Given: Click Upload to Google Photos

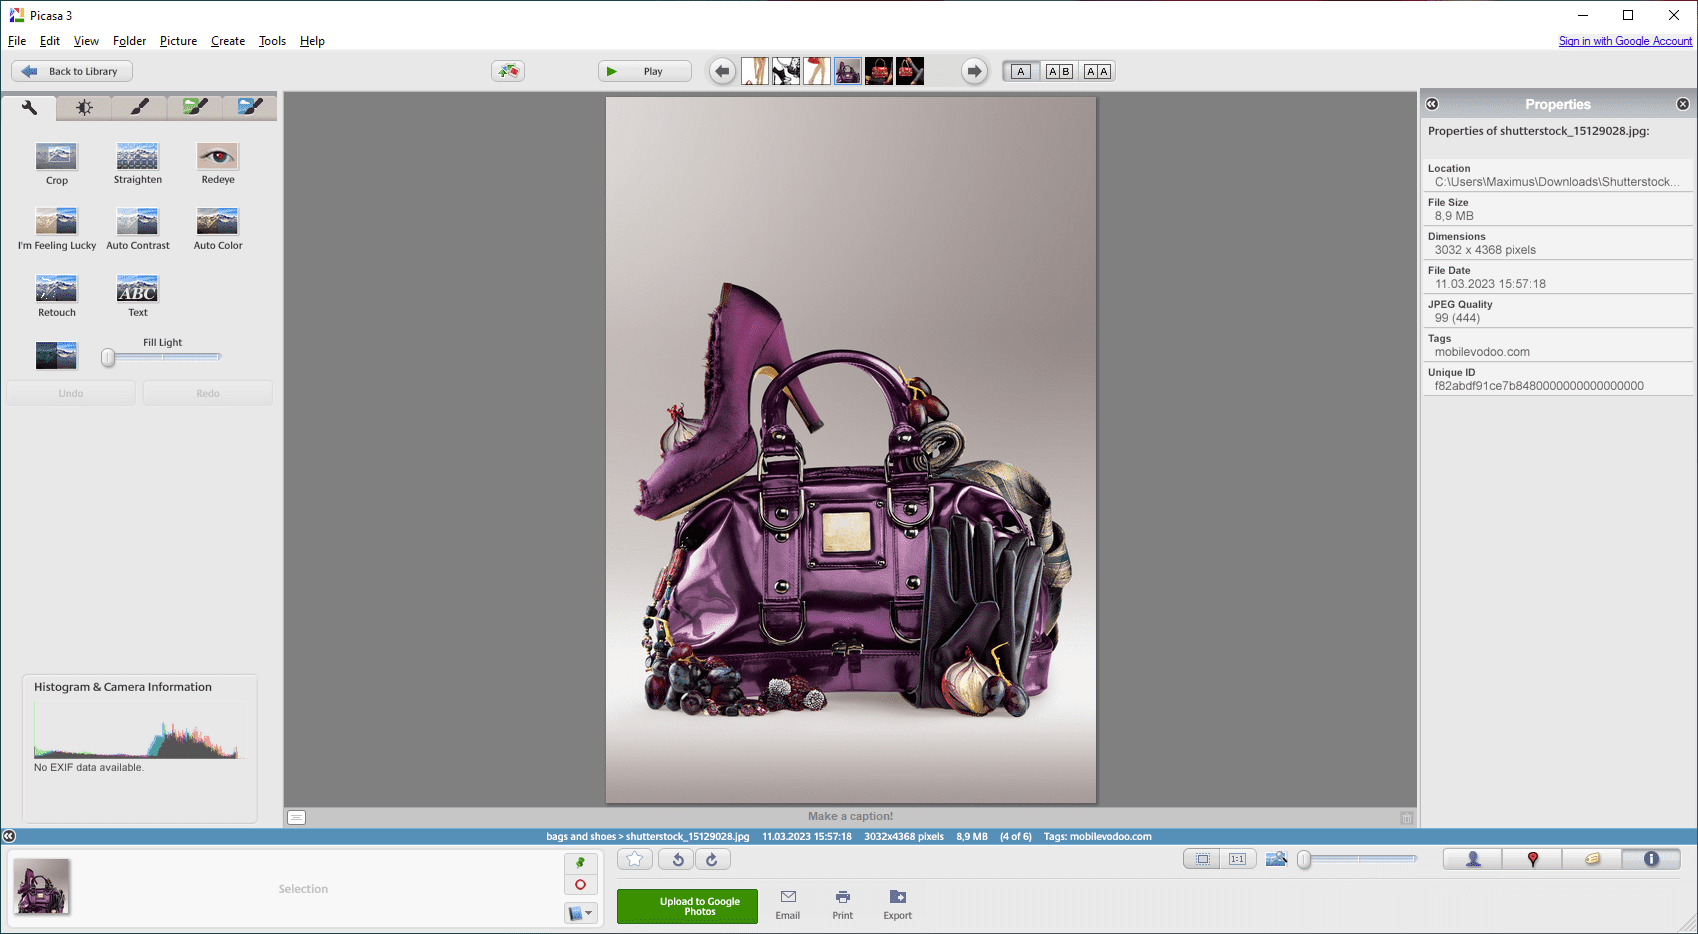Looking at the screenshot, I should pos(687,906).
